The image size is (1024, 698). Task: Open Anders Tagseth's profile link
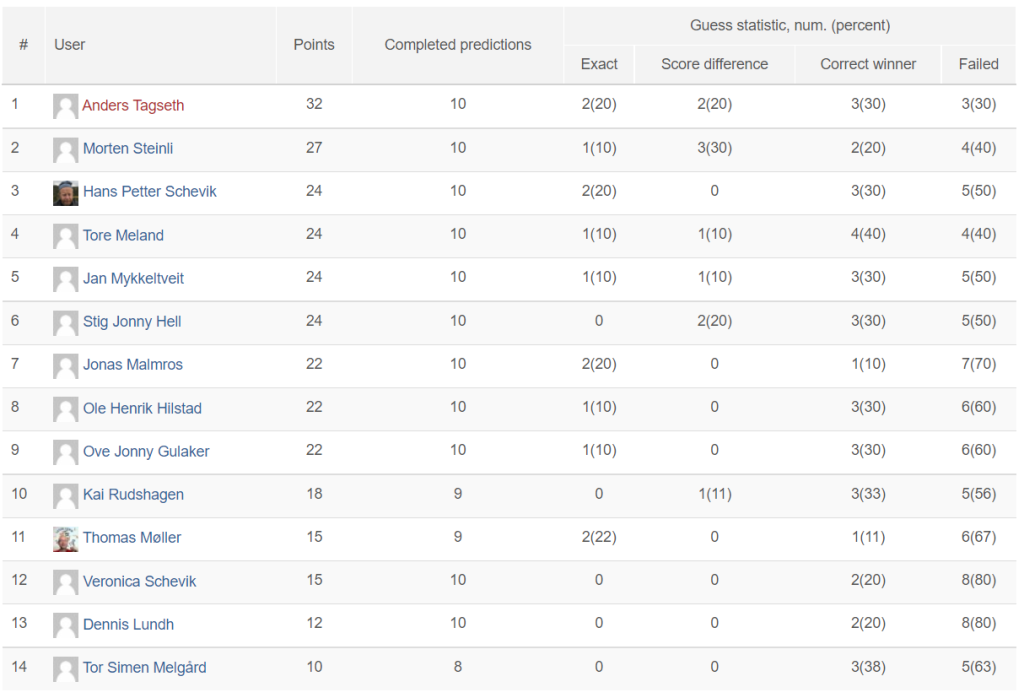point(133,106)
